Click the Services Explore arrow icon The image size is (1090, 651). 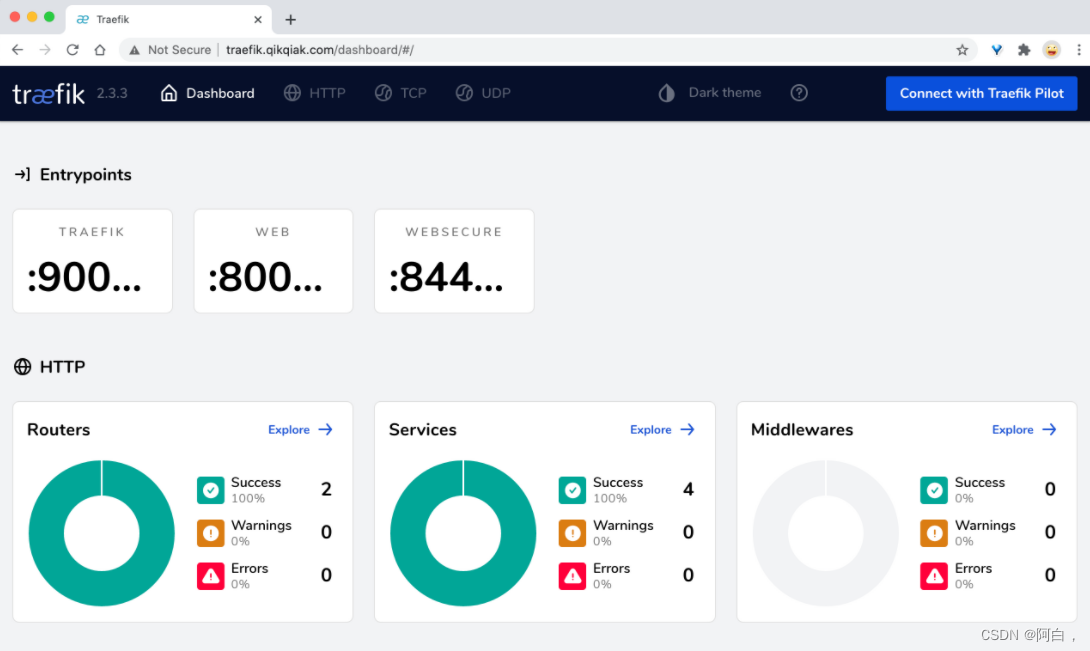click(688, 430)
